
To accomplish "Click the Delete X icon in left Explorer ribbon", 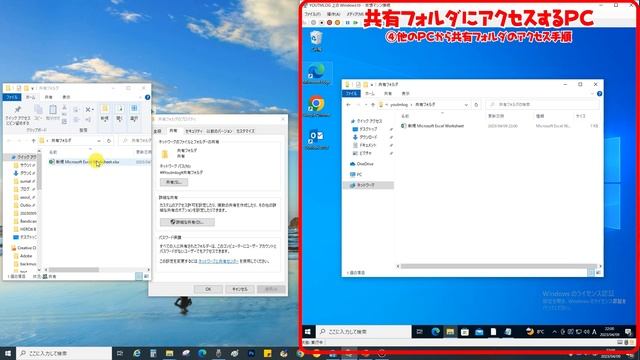I will (89, 109).
